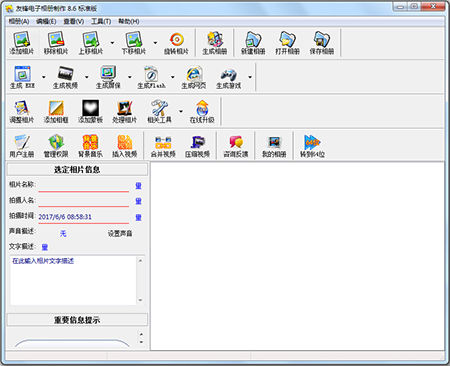Screen dimensions: 450x366
Task: Create a new album with 新建相册
Action: [x=253, y=43]
